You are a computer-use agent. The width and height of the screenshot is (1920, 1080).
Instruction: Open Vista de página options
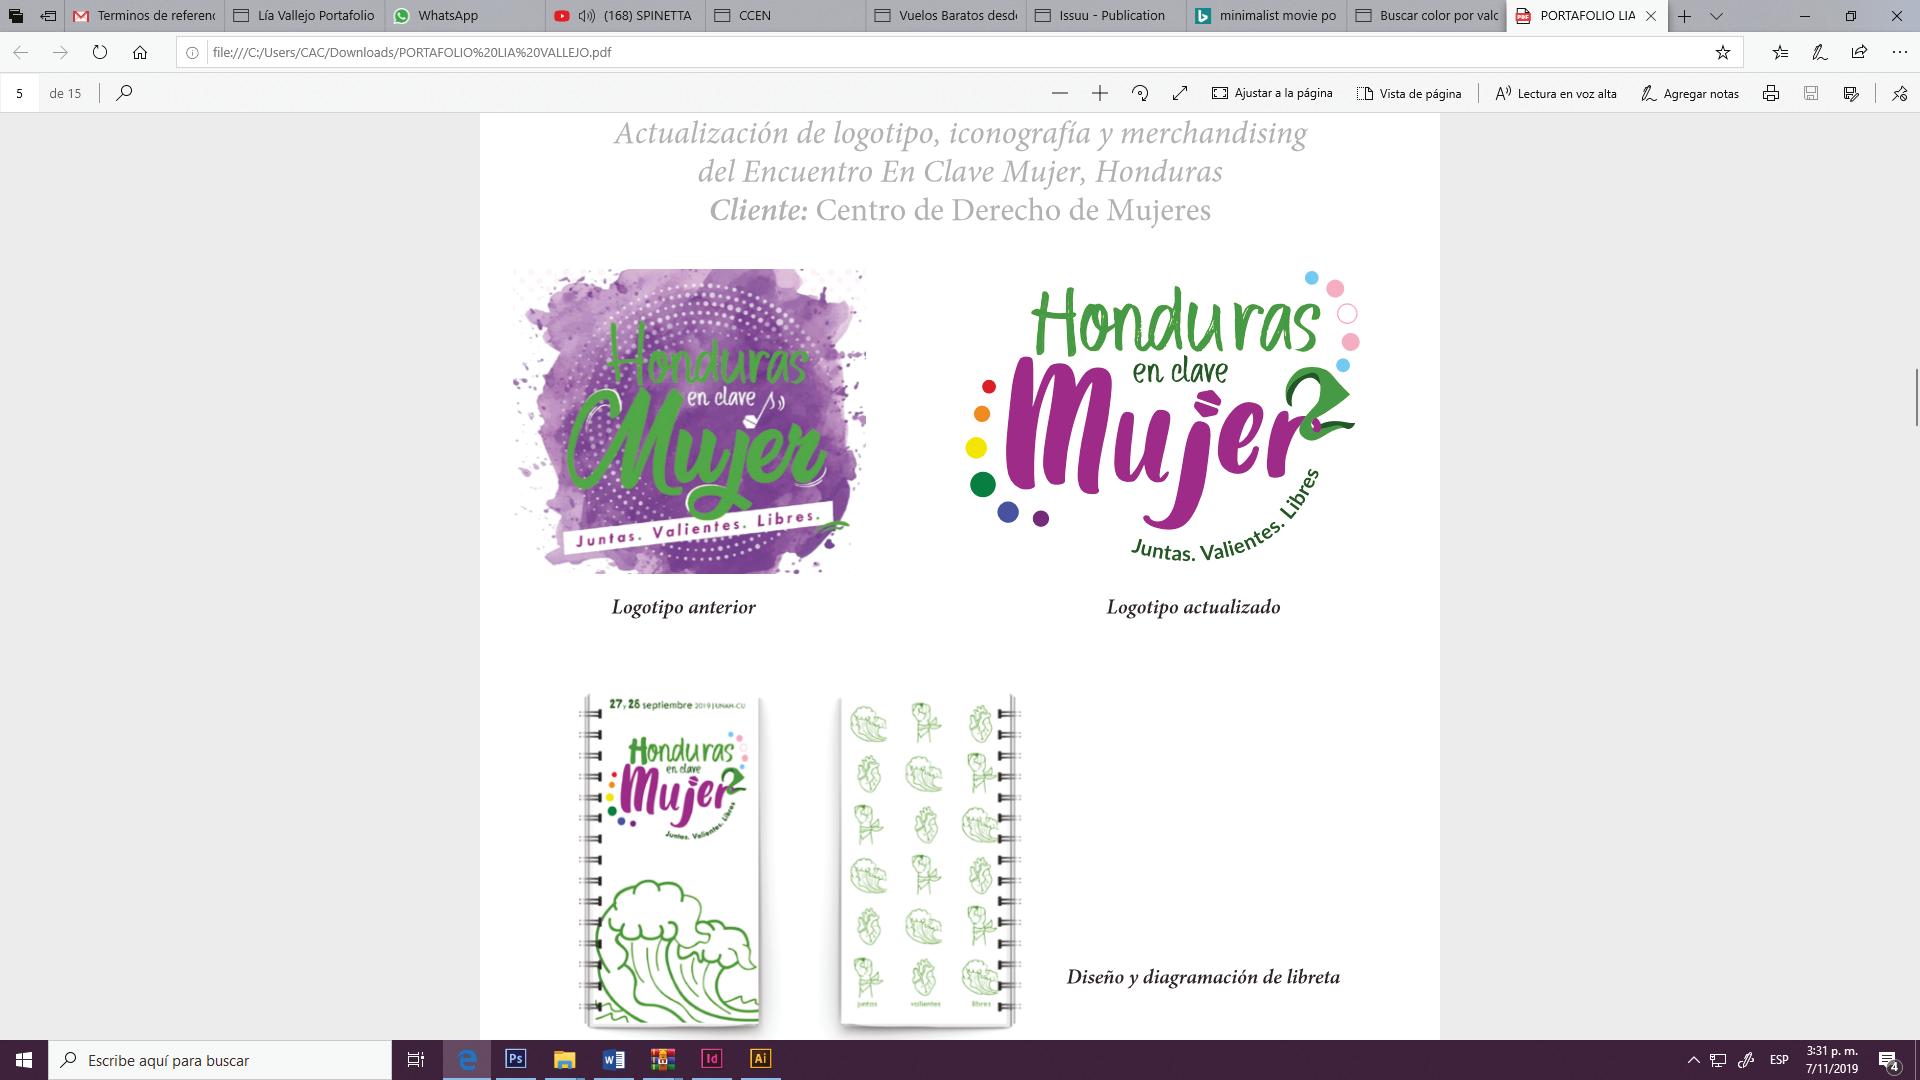[x=1409, y=93]
